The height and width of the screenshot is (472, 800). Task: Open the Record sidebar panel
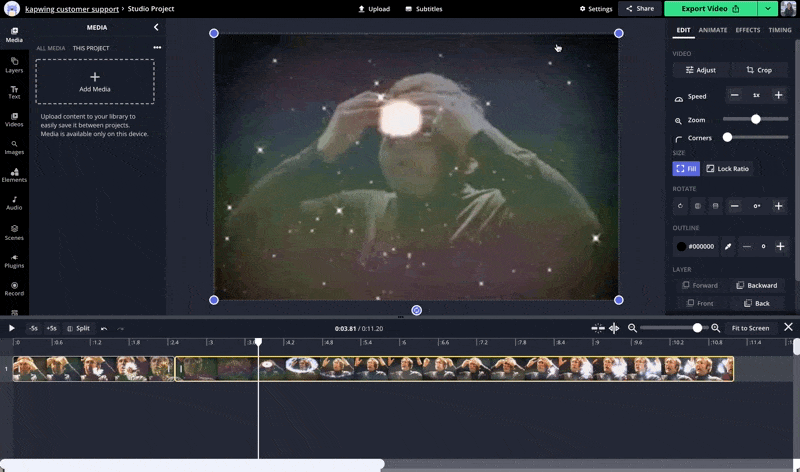tap(14, 289)
